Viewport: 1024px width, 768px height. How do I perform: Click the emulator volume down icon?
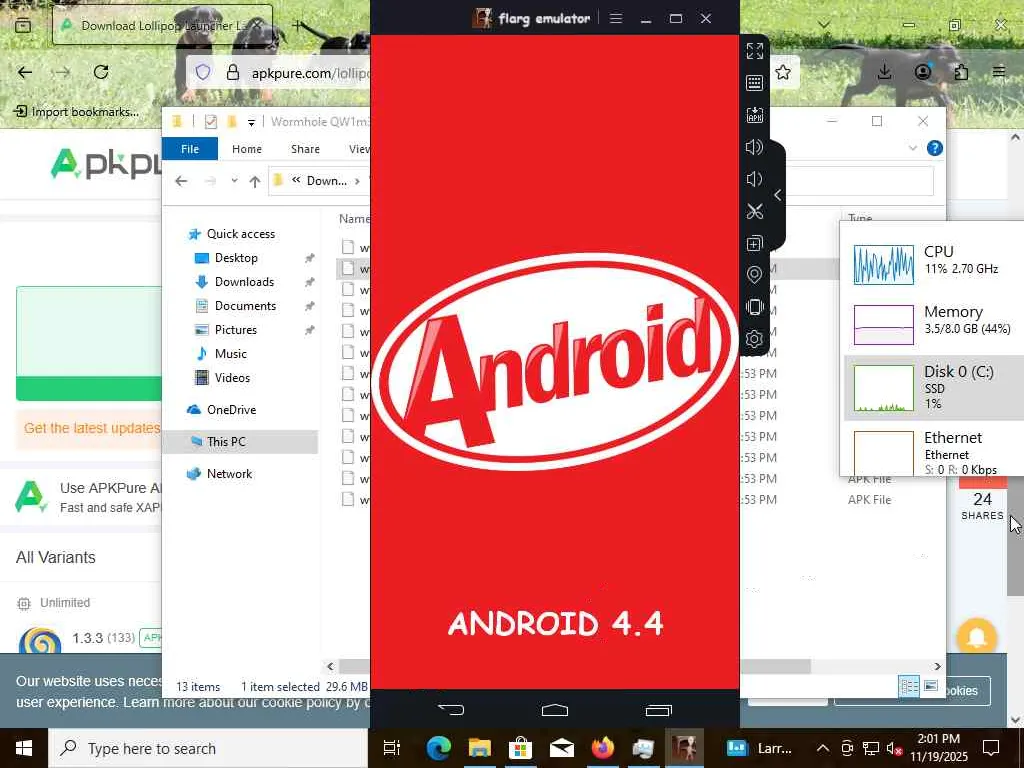(754, 179)
